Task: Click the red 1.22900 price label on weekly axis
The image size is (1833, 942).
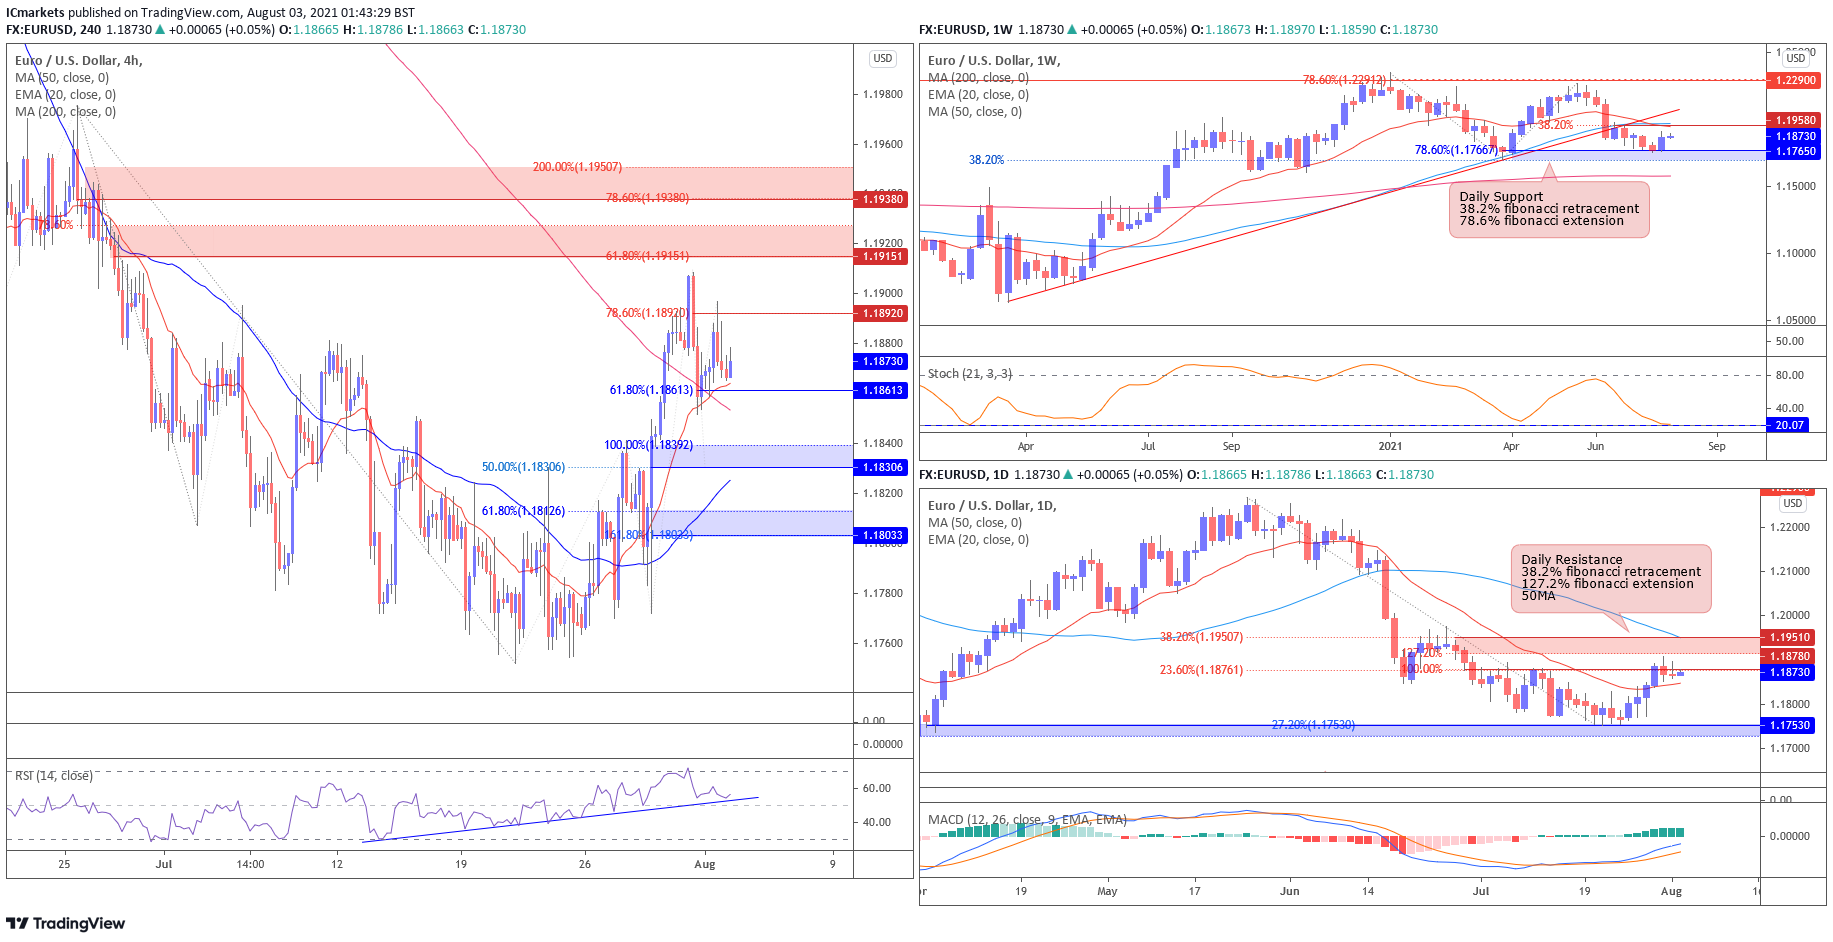Action: tap(1795, 80)
